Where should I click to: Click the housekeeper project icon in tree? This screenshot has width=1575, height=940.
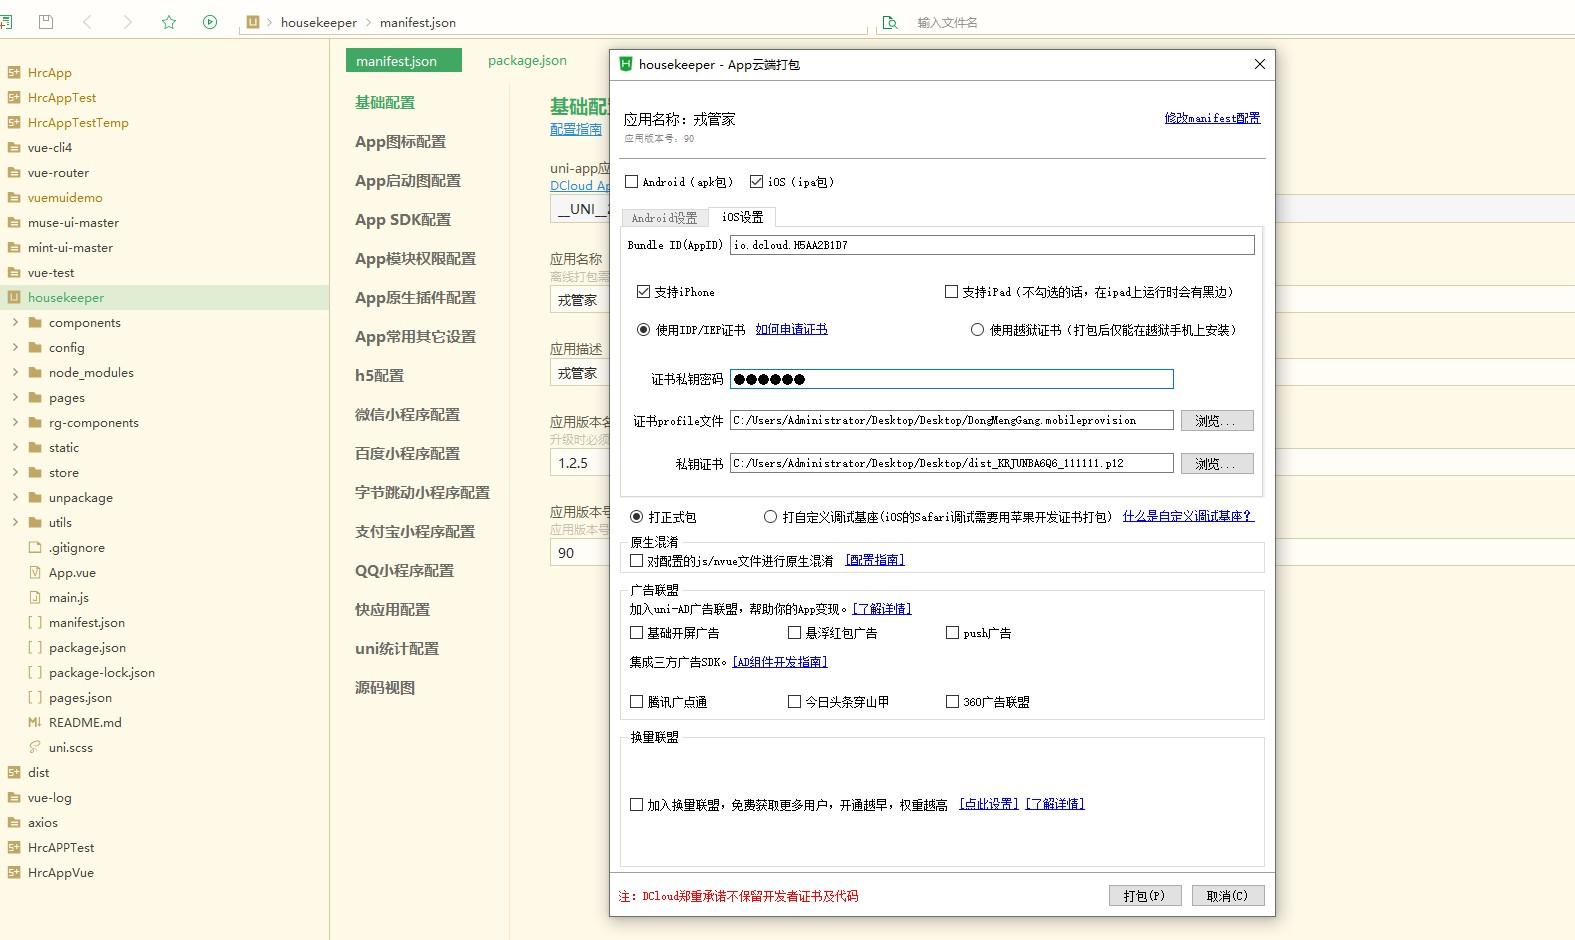pos(14,297)
